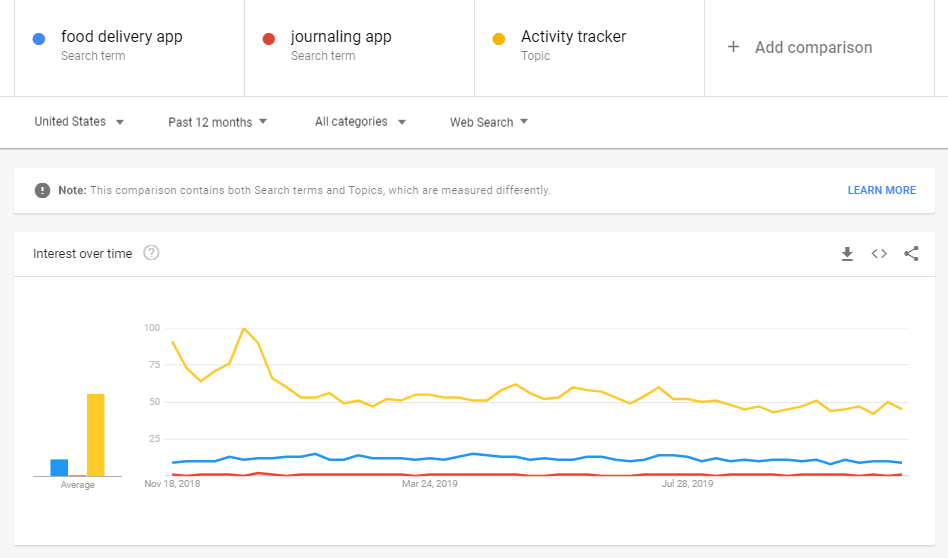Image resolution: width=948 pixels, height=558 pixels.
Task: Click the blue dot beside food delivery app
Action: 39,39
